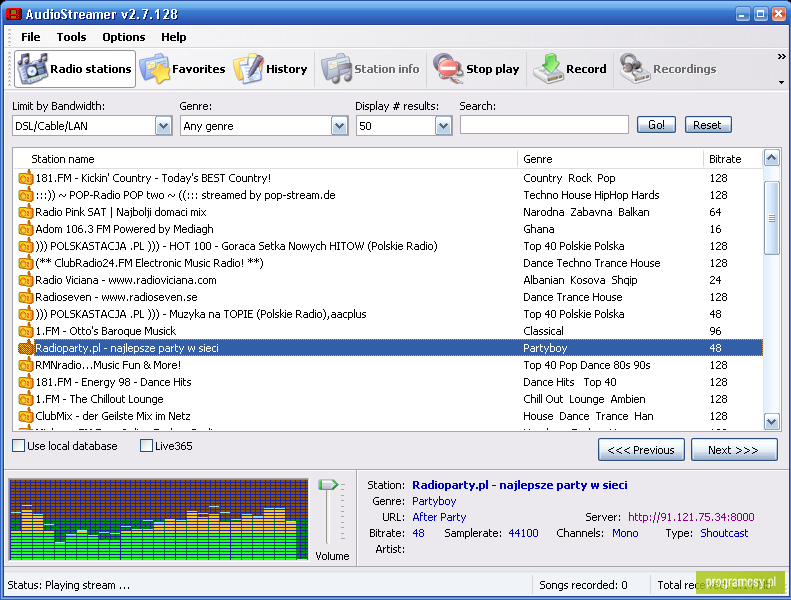Click station list scroll up arrow
The height and width of the screenshot is (600, 791).
(x=771, y=158)
